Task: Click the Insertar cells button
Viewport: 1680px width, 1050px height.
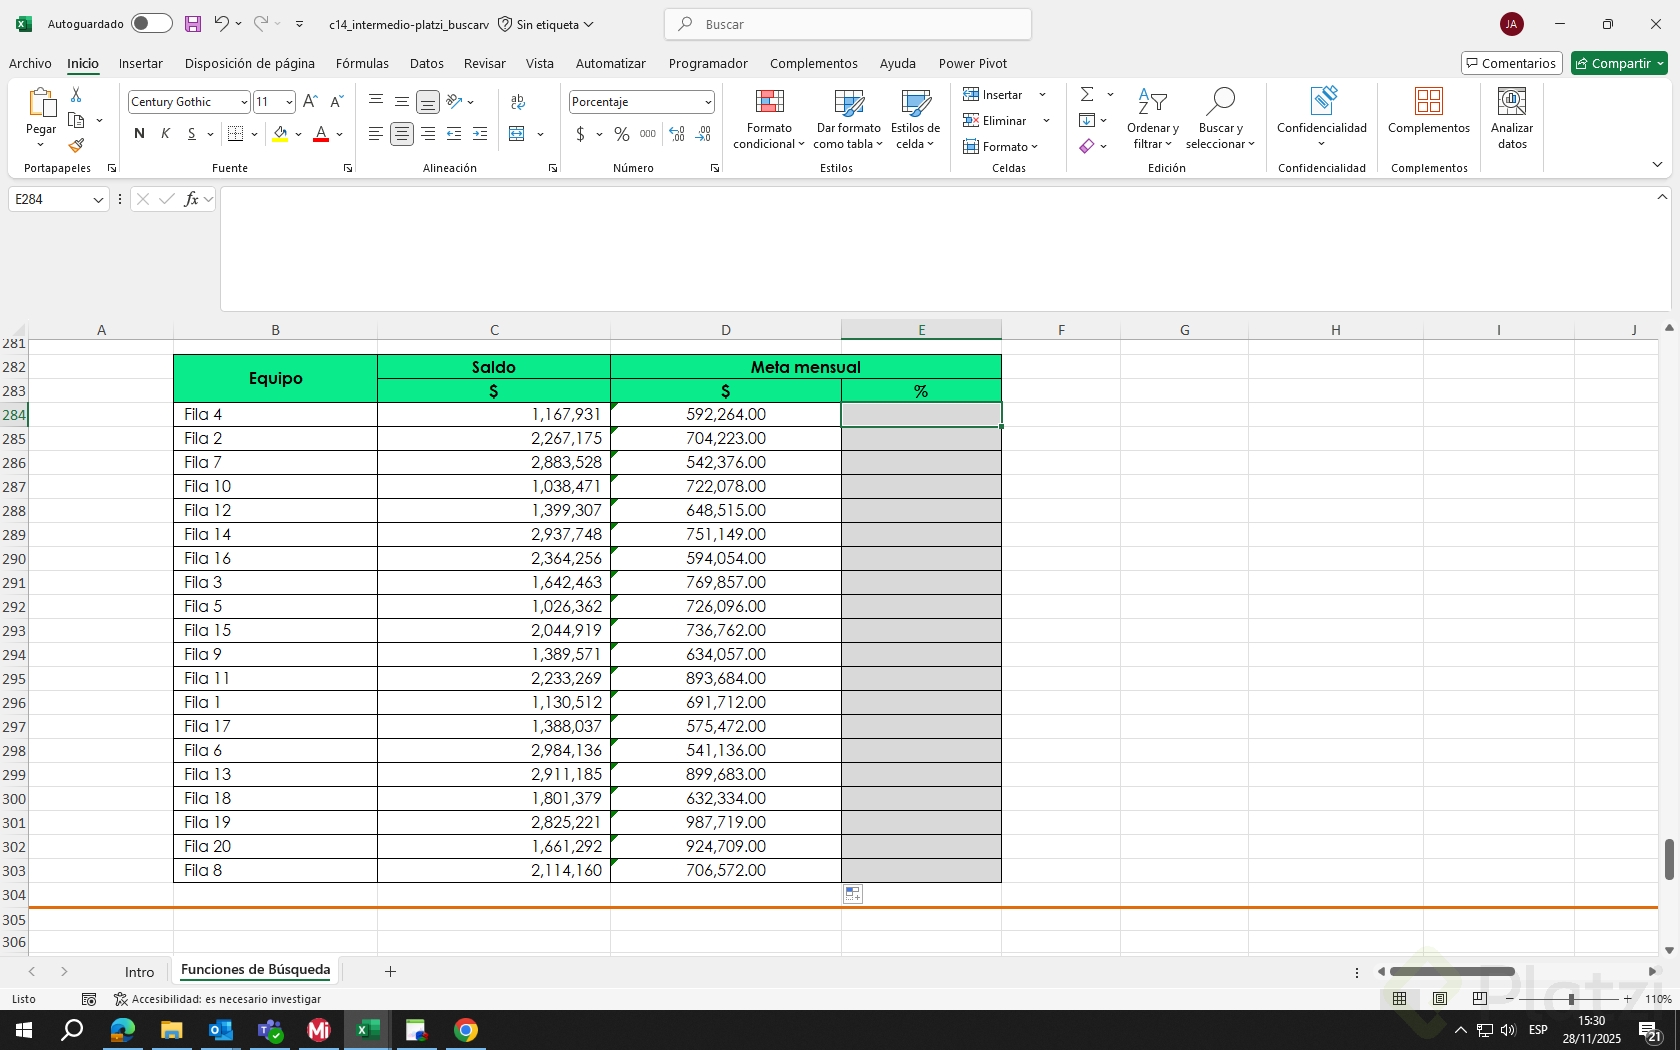Action: 994,95
